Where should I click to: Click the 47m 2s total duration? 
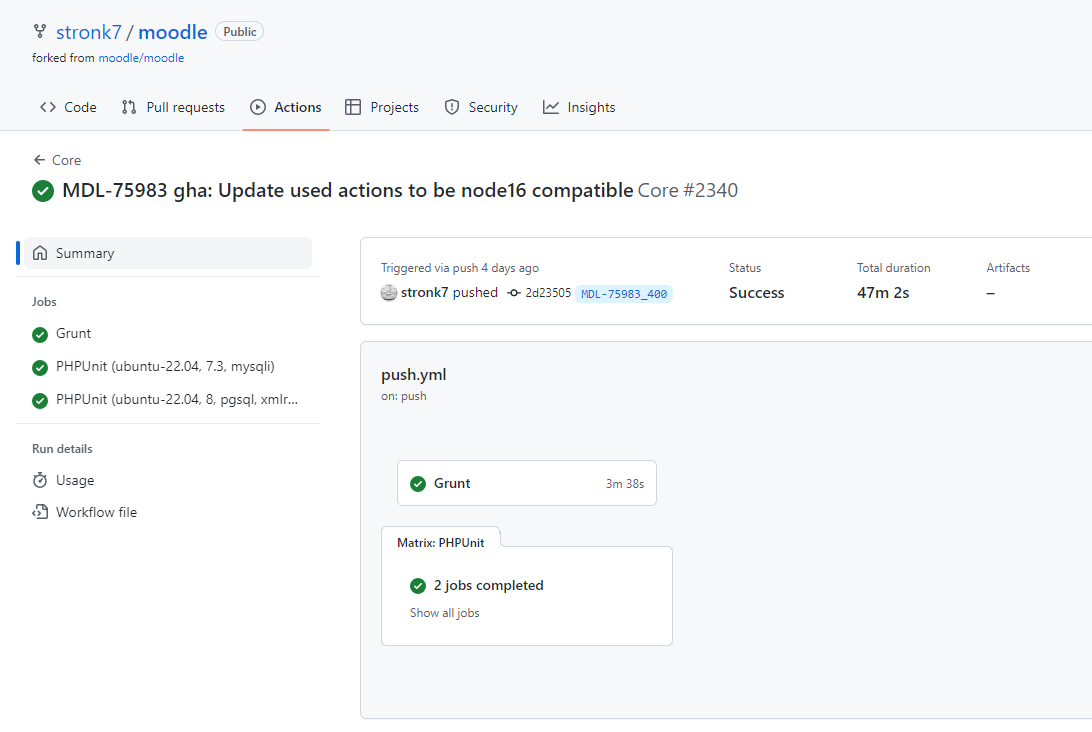point(883,293)
